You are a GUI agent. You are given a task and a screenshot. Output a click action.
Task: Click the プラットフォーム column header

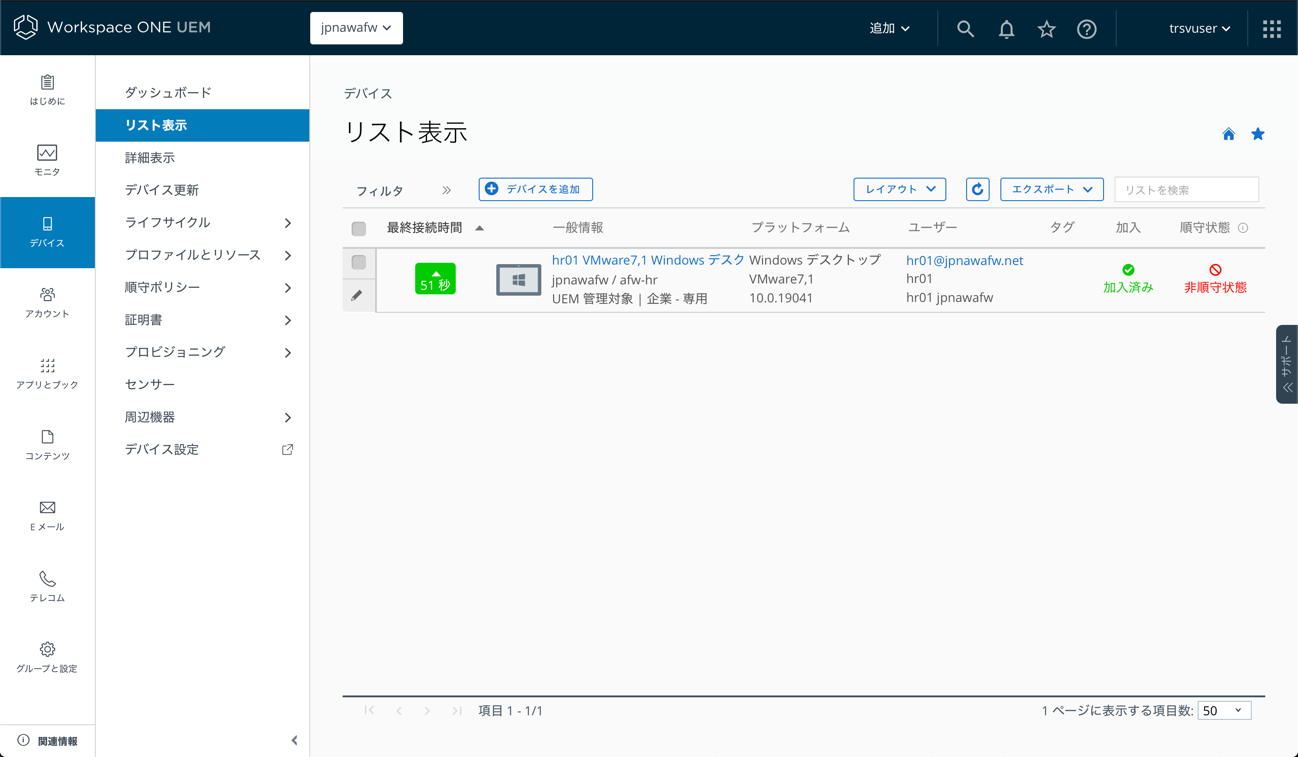[800, 228]
